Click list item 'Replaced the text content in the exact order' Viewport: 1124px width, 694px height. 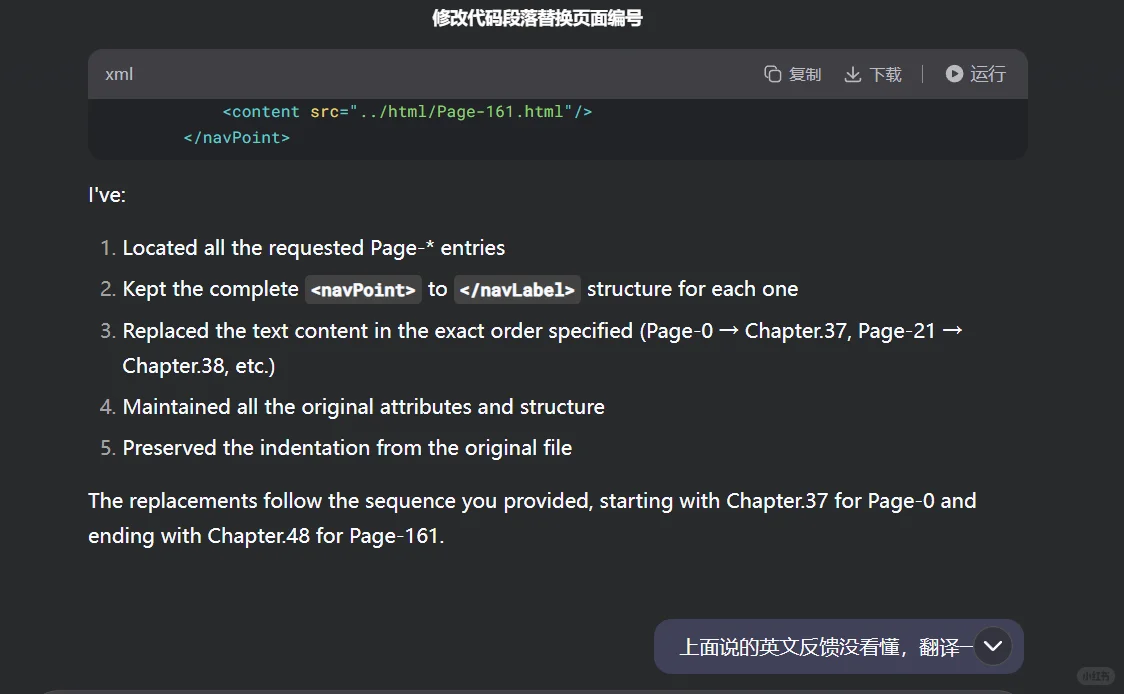pyautogui.click(x=542, y=348)
